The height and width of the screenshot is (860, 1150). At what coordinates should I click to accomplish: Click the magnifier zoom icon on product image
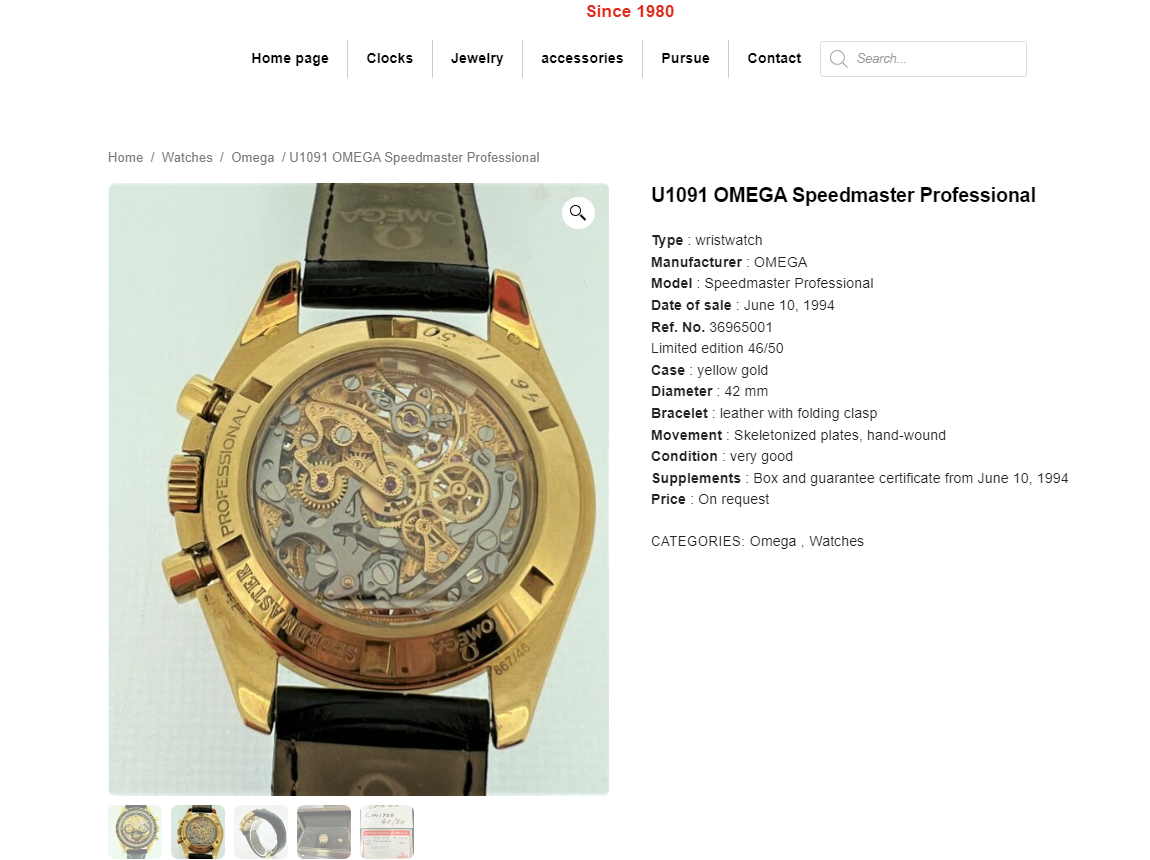click(578, 213)
